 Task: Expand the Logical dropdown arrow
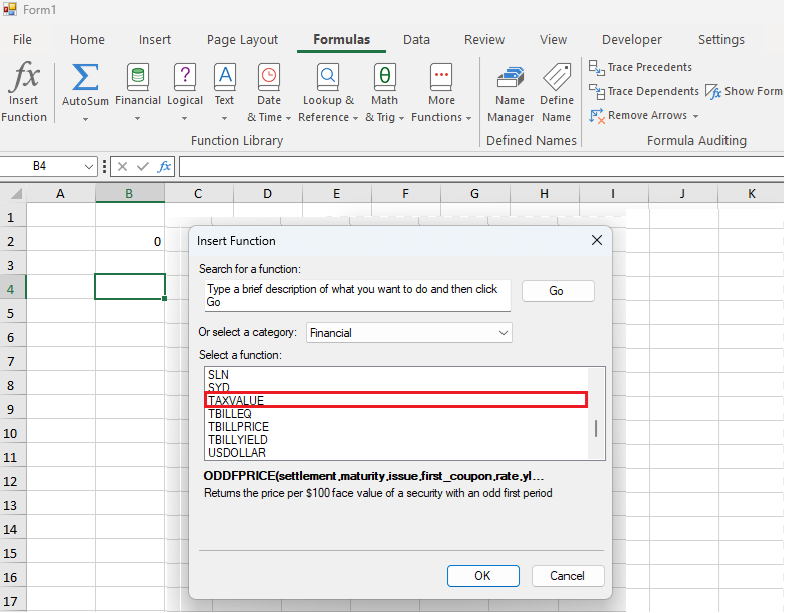(185, 119)
